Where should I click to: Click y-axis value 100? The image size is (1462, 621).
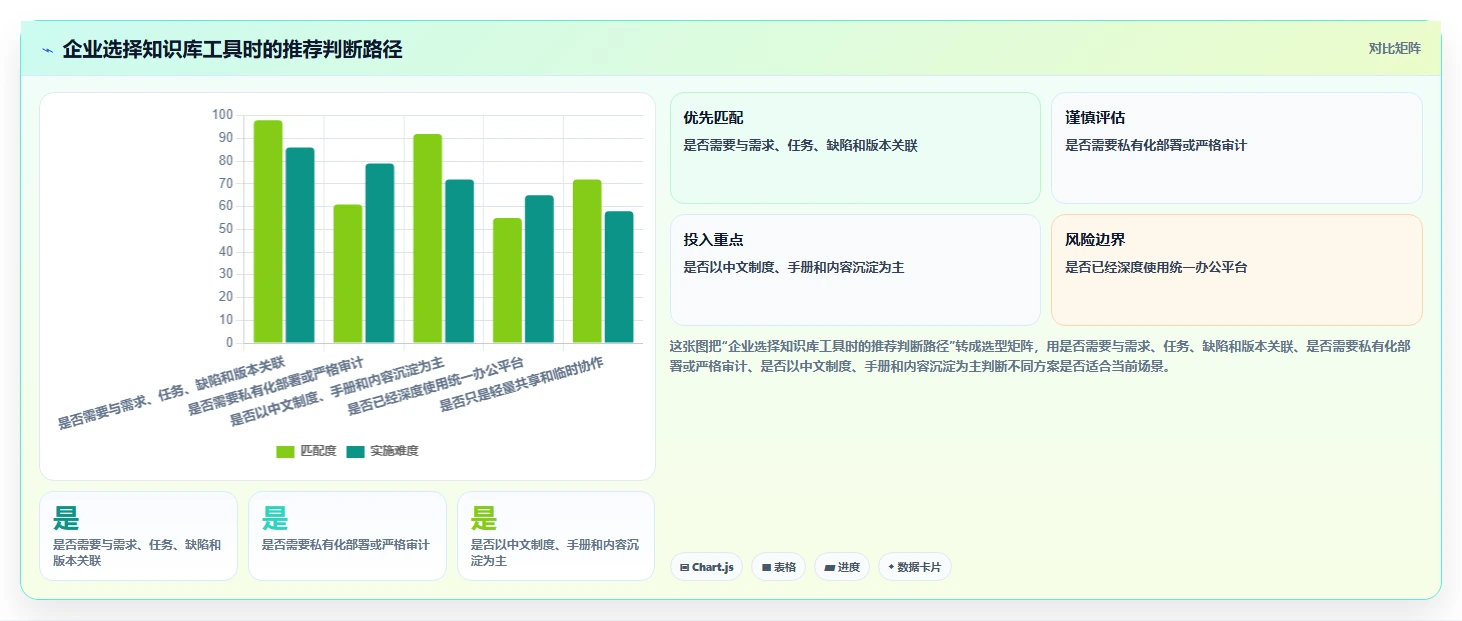pyautogui.click(x=222, y=115)
